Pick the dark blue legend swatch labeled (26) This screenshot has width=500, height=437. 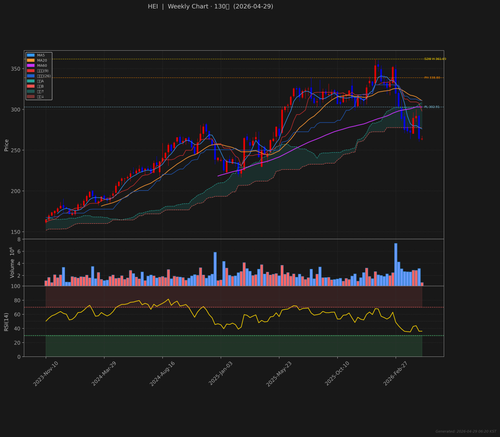(31, 76)
